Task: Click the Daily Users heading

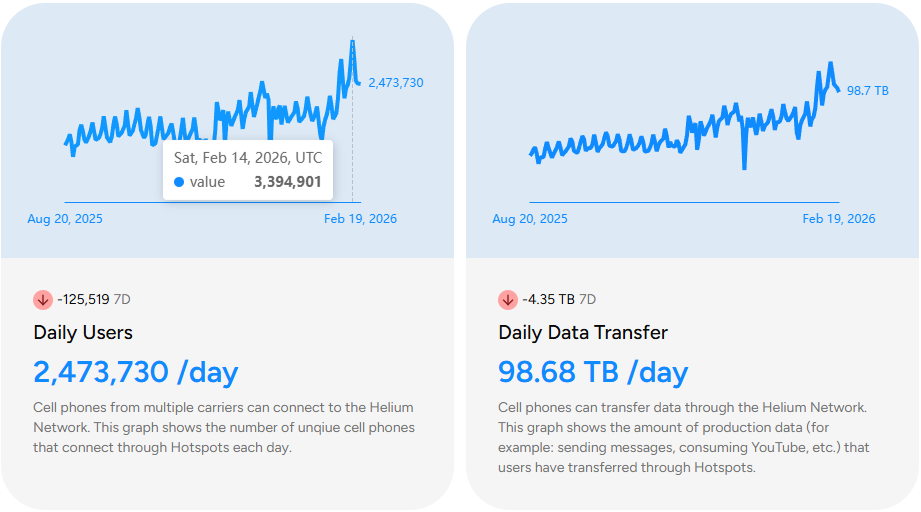Action: click(83, 333)
